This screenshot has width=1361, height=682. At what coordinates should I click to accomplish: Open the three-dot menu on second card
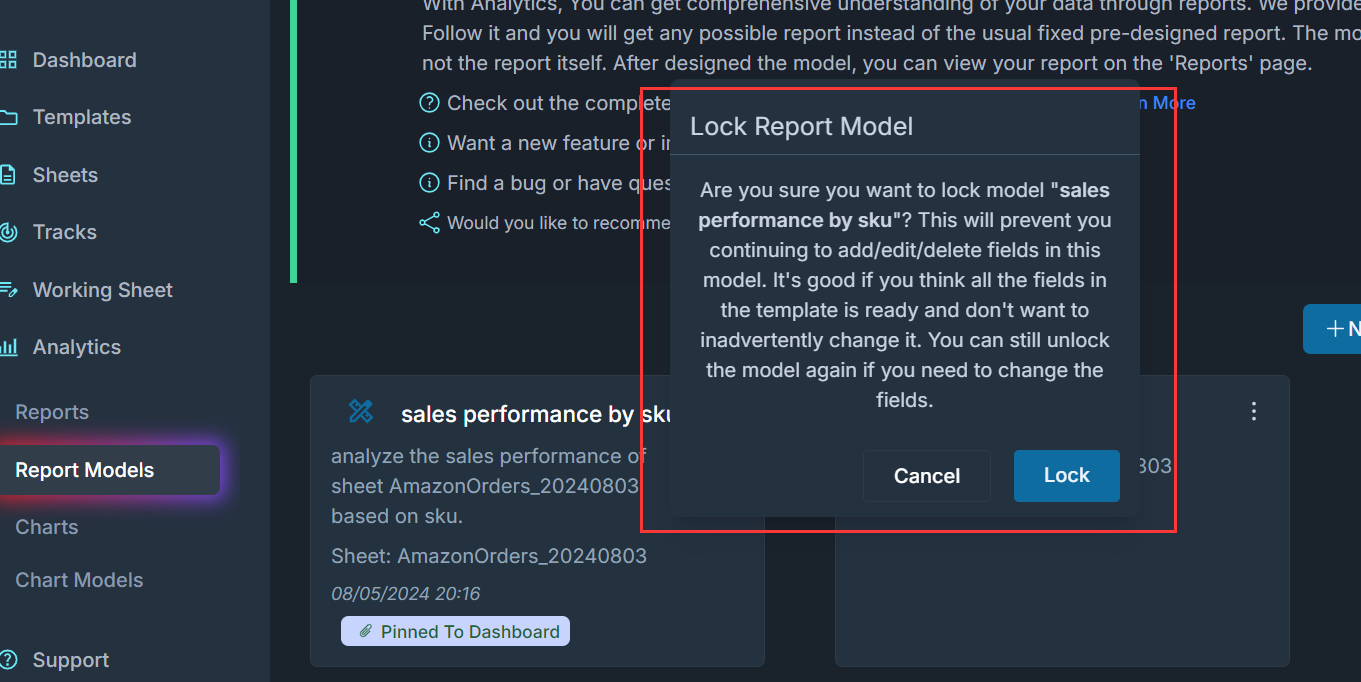coord(1254,411)
